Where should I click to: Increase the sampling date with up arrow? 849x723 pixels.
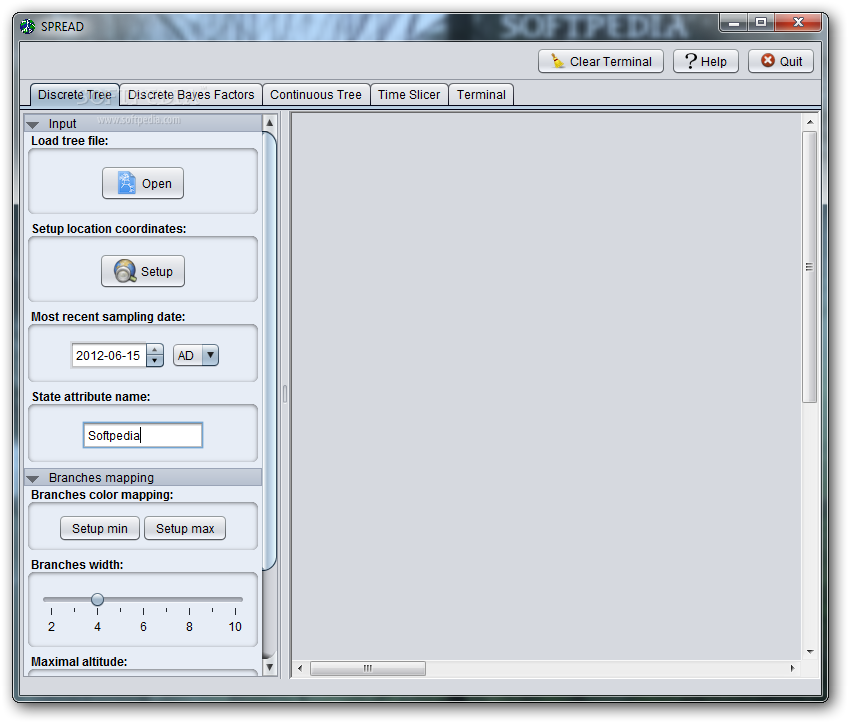pyautogui.click(x=155, y=350)
